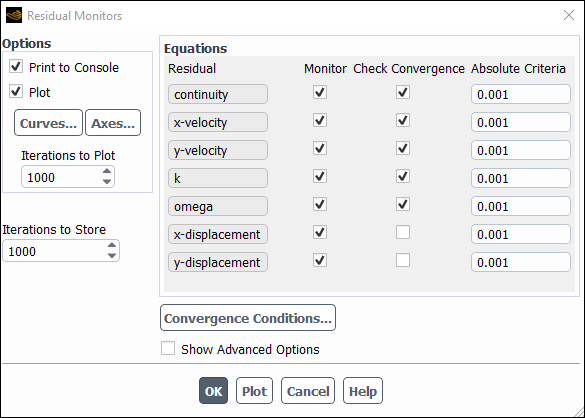The width and height of the screenshot is (585, 418).
Task: Toggle Show Advanced Options checkbox
Action: 168,348
